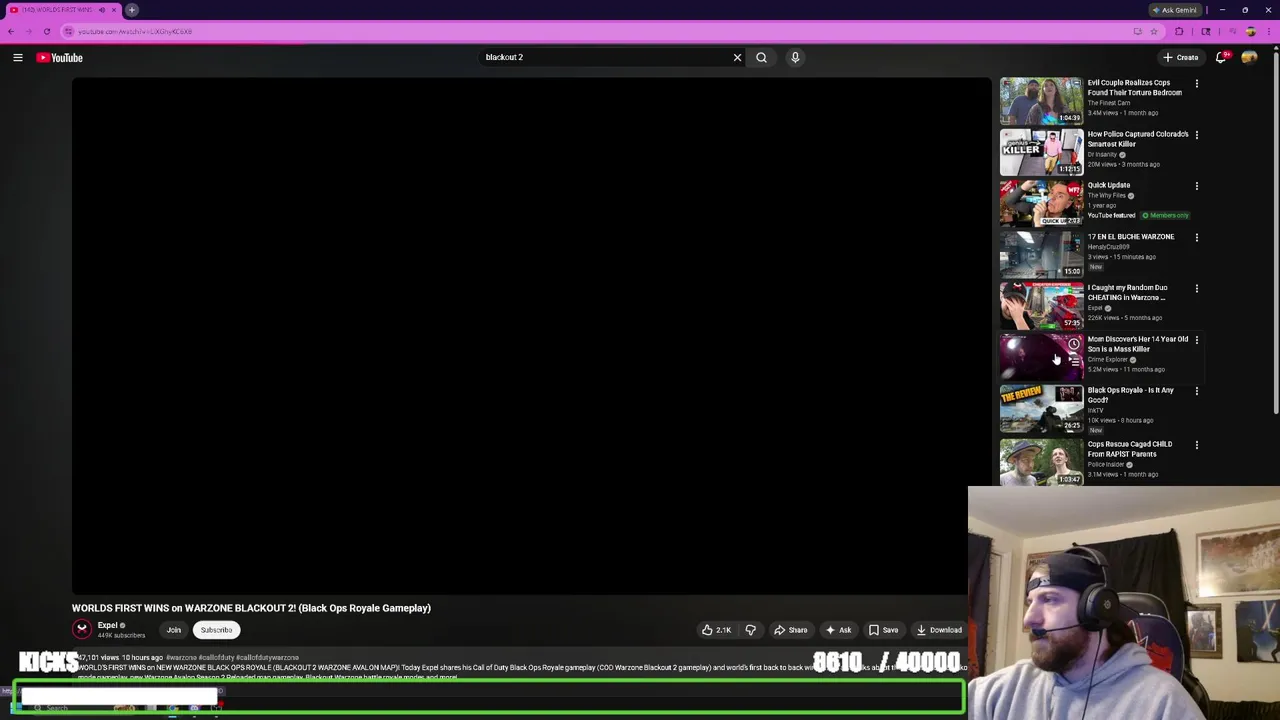
Task: Click the 'Members only' badge on Quick Update
Action: (x=1166, y=216)
